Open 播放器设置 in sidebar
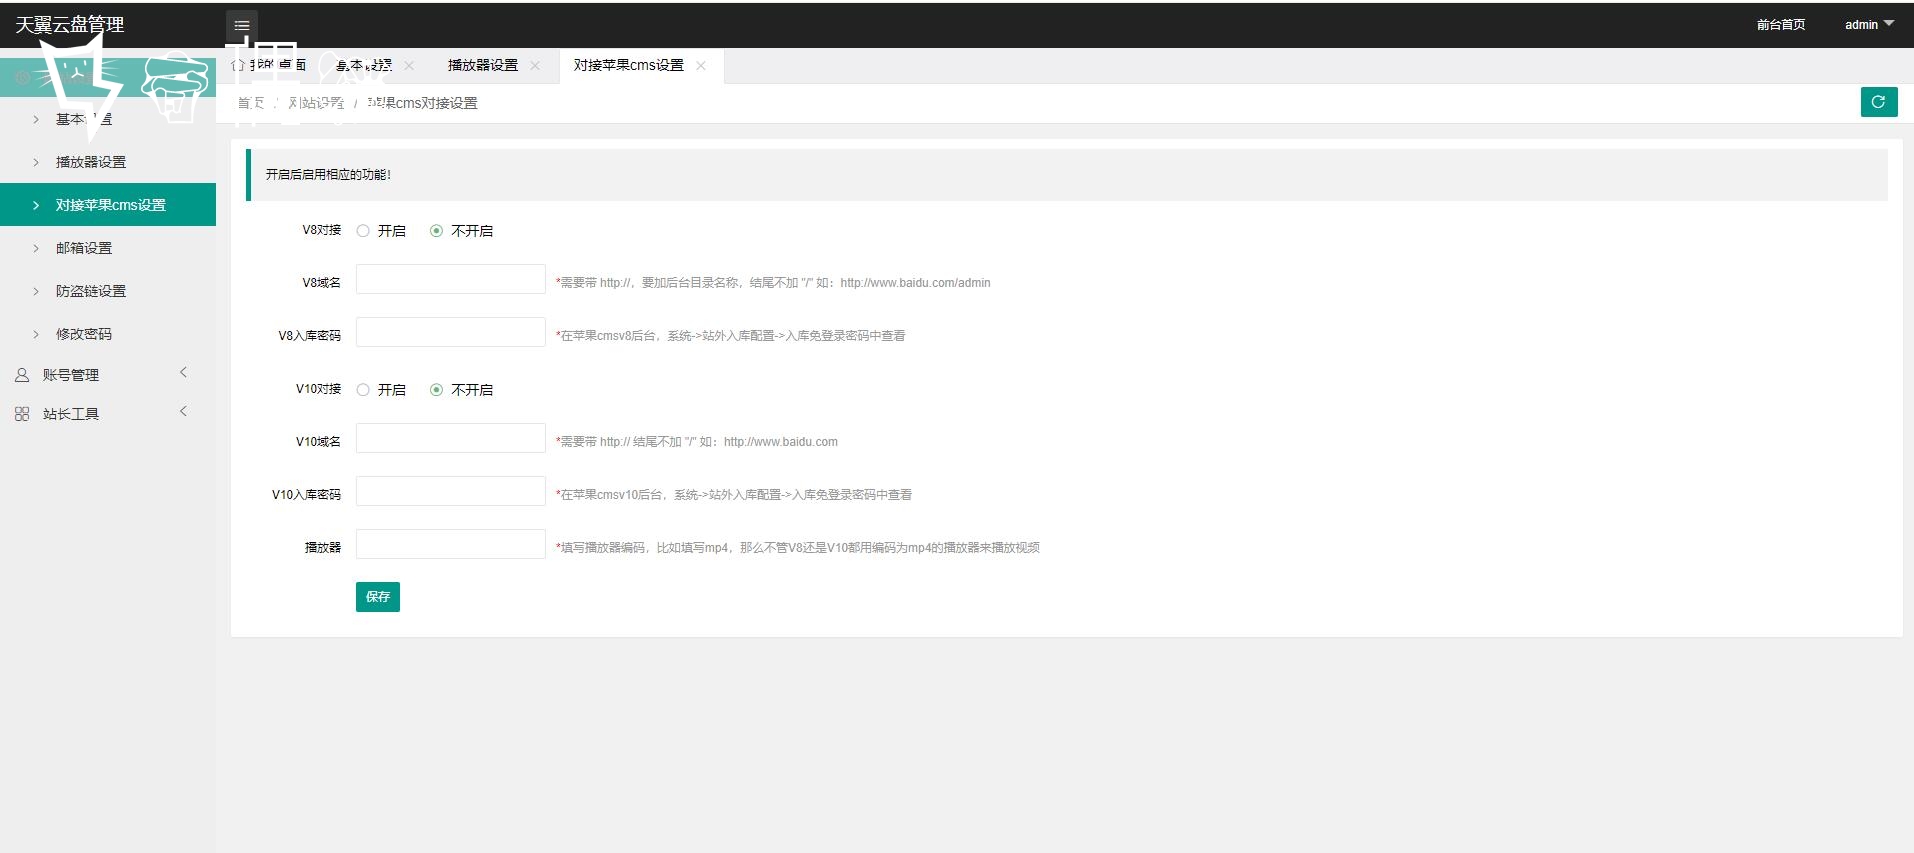 pos(108,162)
